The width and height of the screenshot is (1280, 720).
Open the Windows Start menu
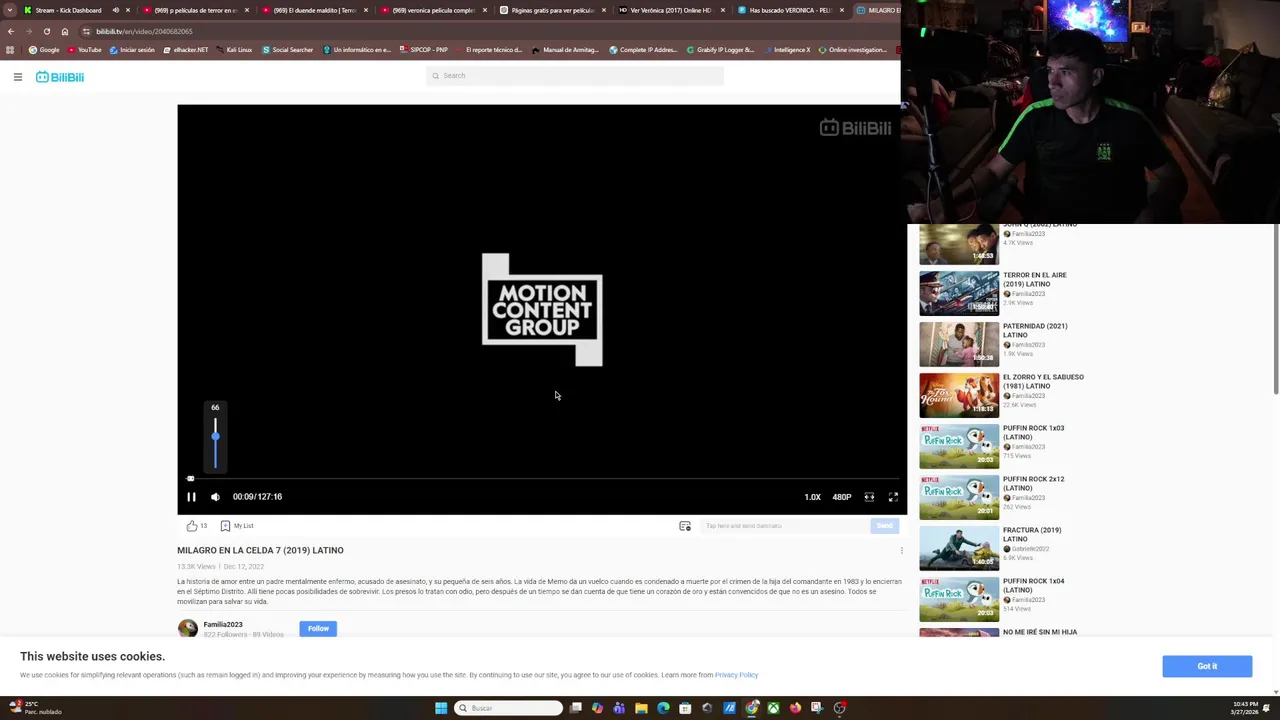(x=441, y=708)
